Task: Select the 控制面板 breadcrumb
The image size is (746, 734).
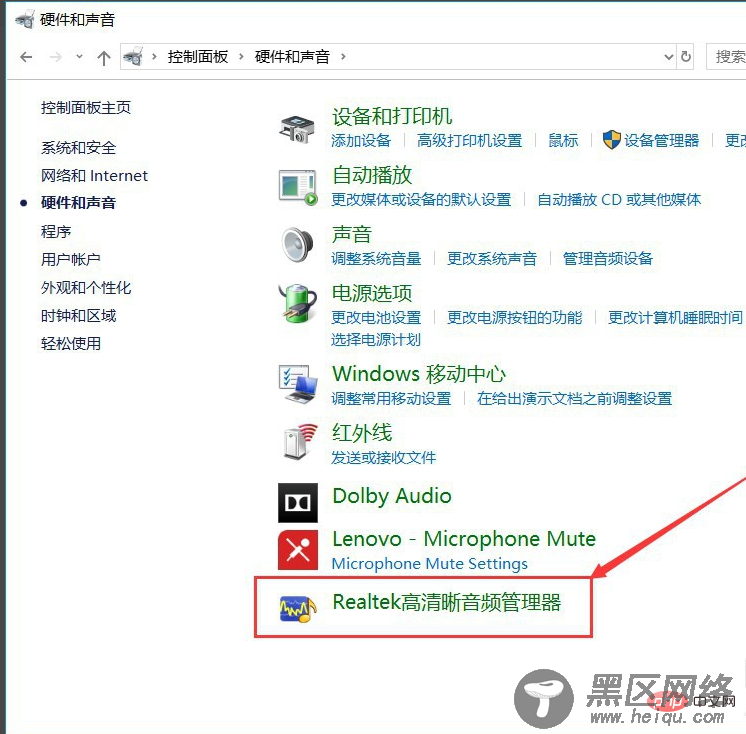Action: click(x=198, y=57)
